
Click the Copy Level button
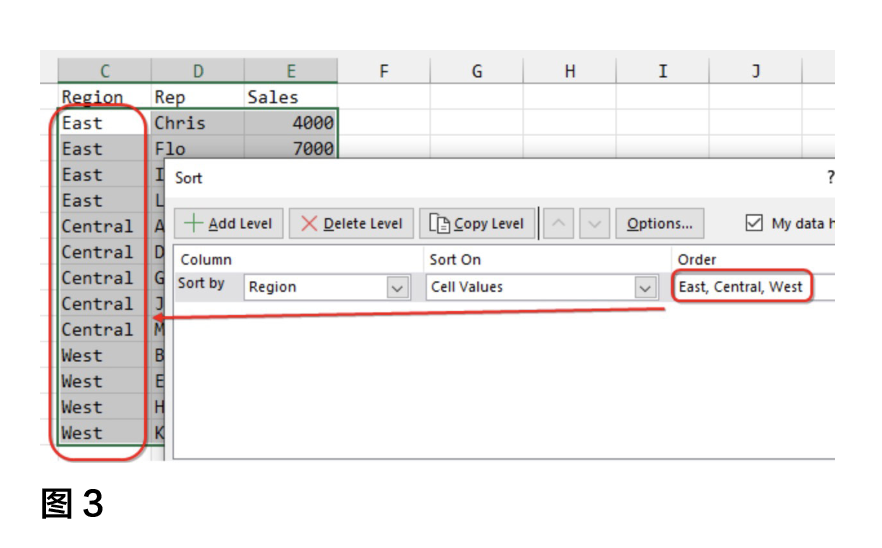click(477, 224)
